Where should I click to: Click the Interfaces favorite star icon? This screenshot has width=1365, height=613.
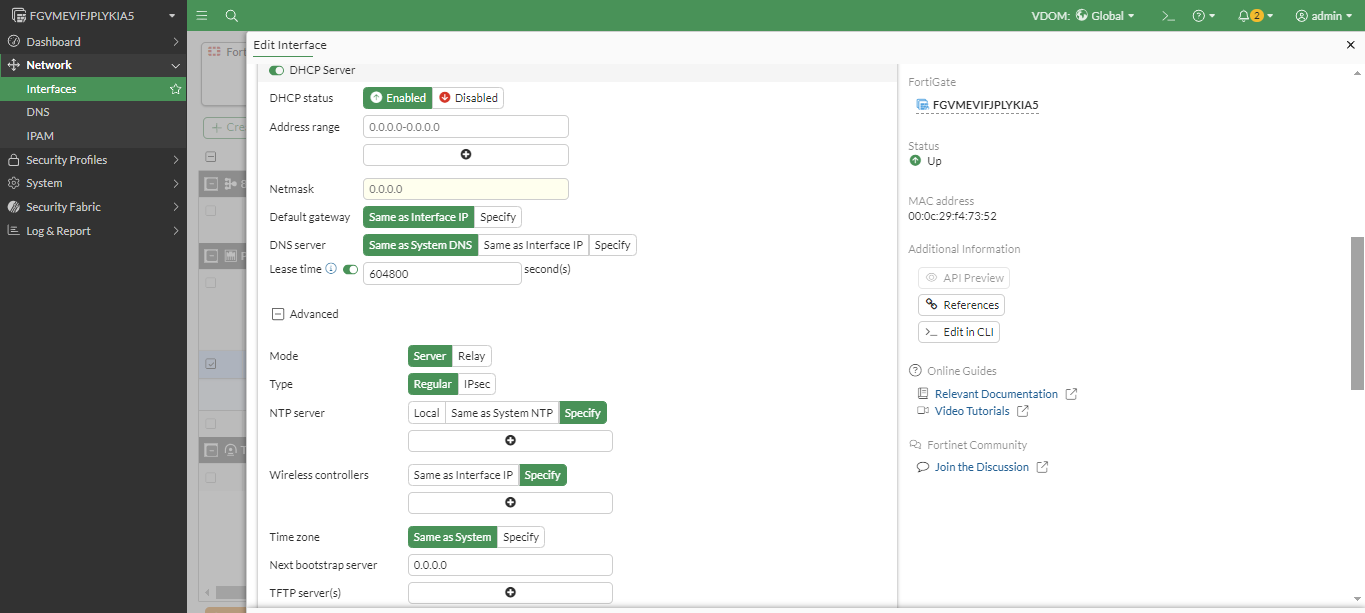[176, 89]
